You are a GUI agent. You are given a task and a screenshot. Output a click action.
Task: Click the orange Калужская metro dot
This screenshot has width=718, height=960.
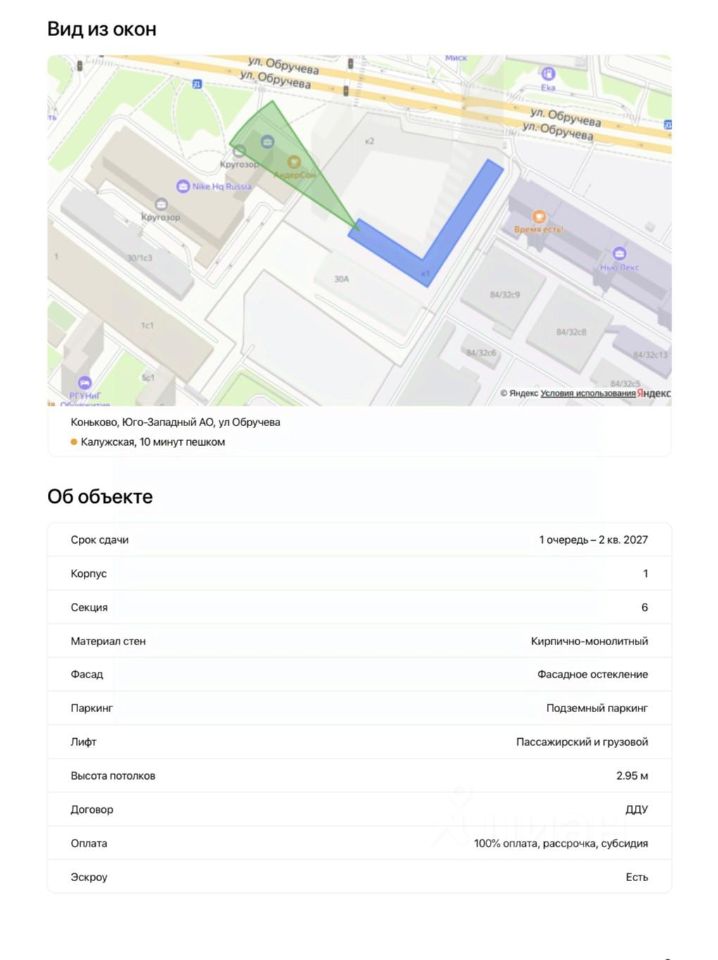click(74, 442)
